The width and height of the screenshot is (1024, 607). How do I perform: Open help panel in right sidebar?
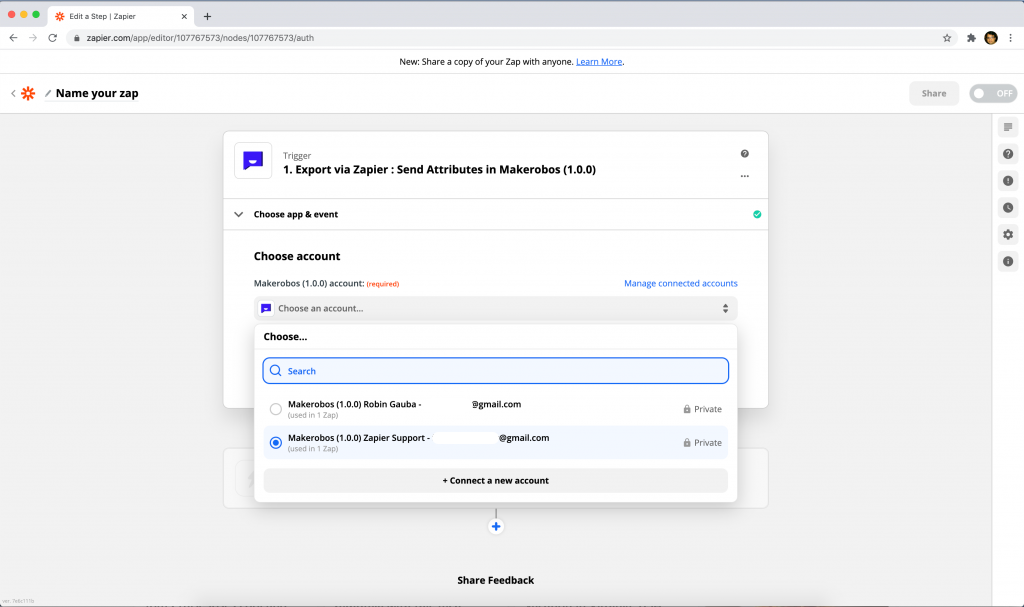[x=1008, y=154]
